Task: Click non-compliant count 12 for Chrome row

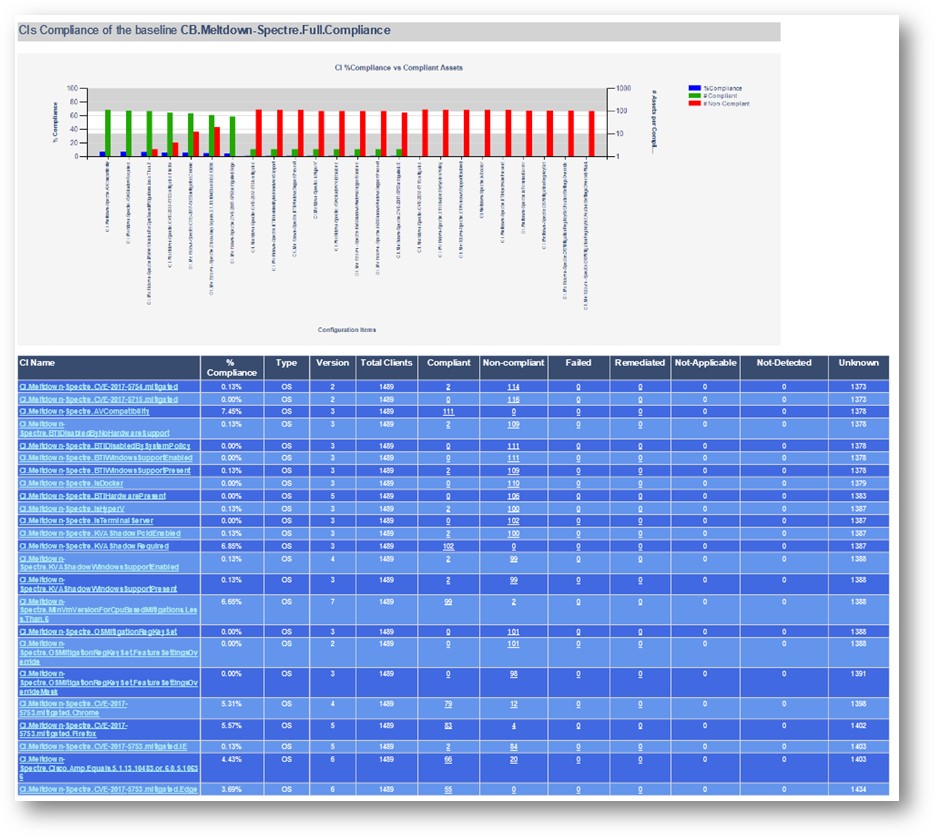Action: click(x=513, y=704)
